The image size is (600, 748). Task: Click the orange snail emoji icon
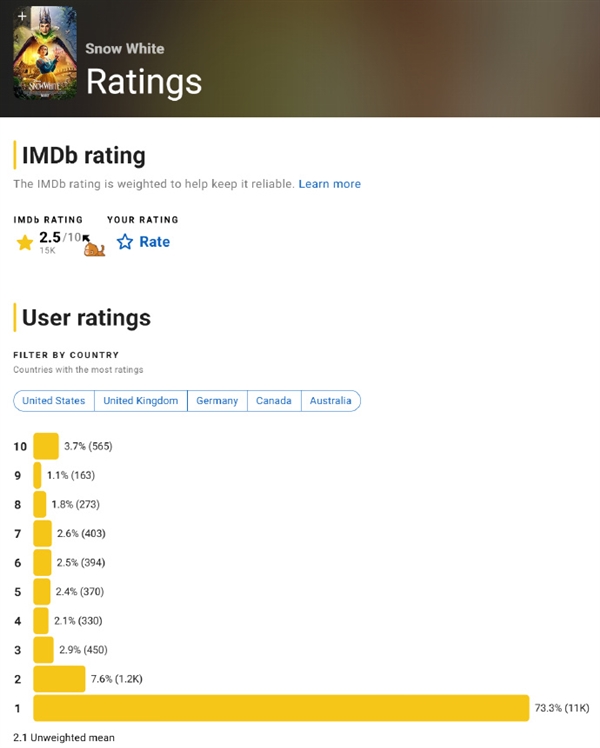(94, 249)
